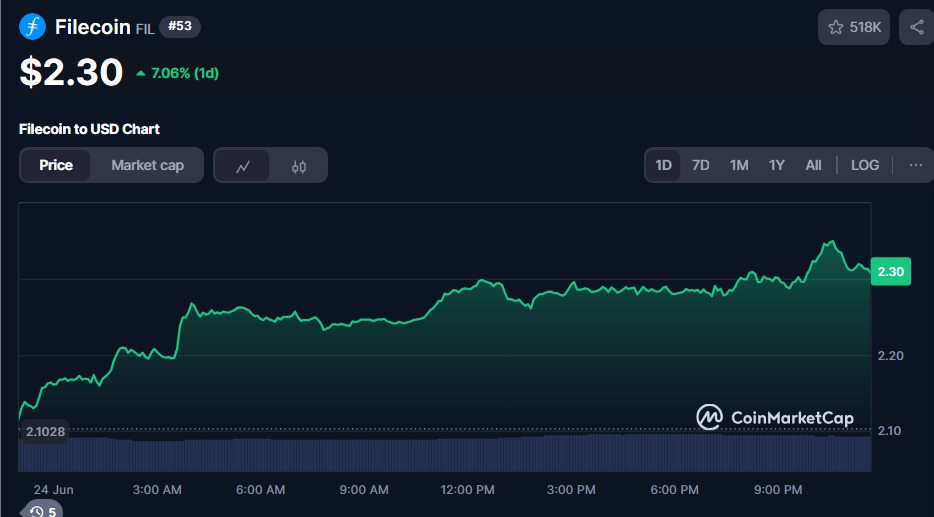Choose the 1Y time range
934x517 pixels.
pyautogui.click(x=776, y=165)
